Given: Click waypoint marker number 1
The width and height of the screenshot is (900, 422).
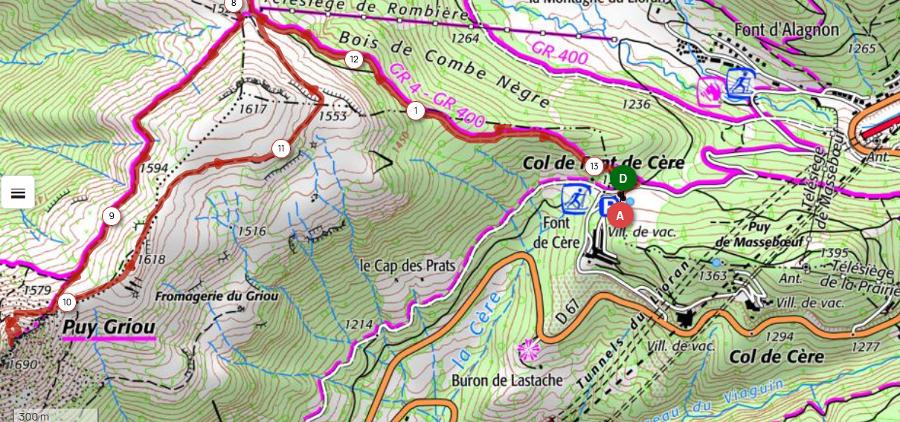Looking at the screenshot, I should click(x=416, y=111).
